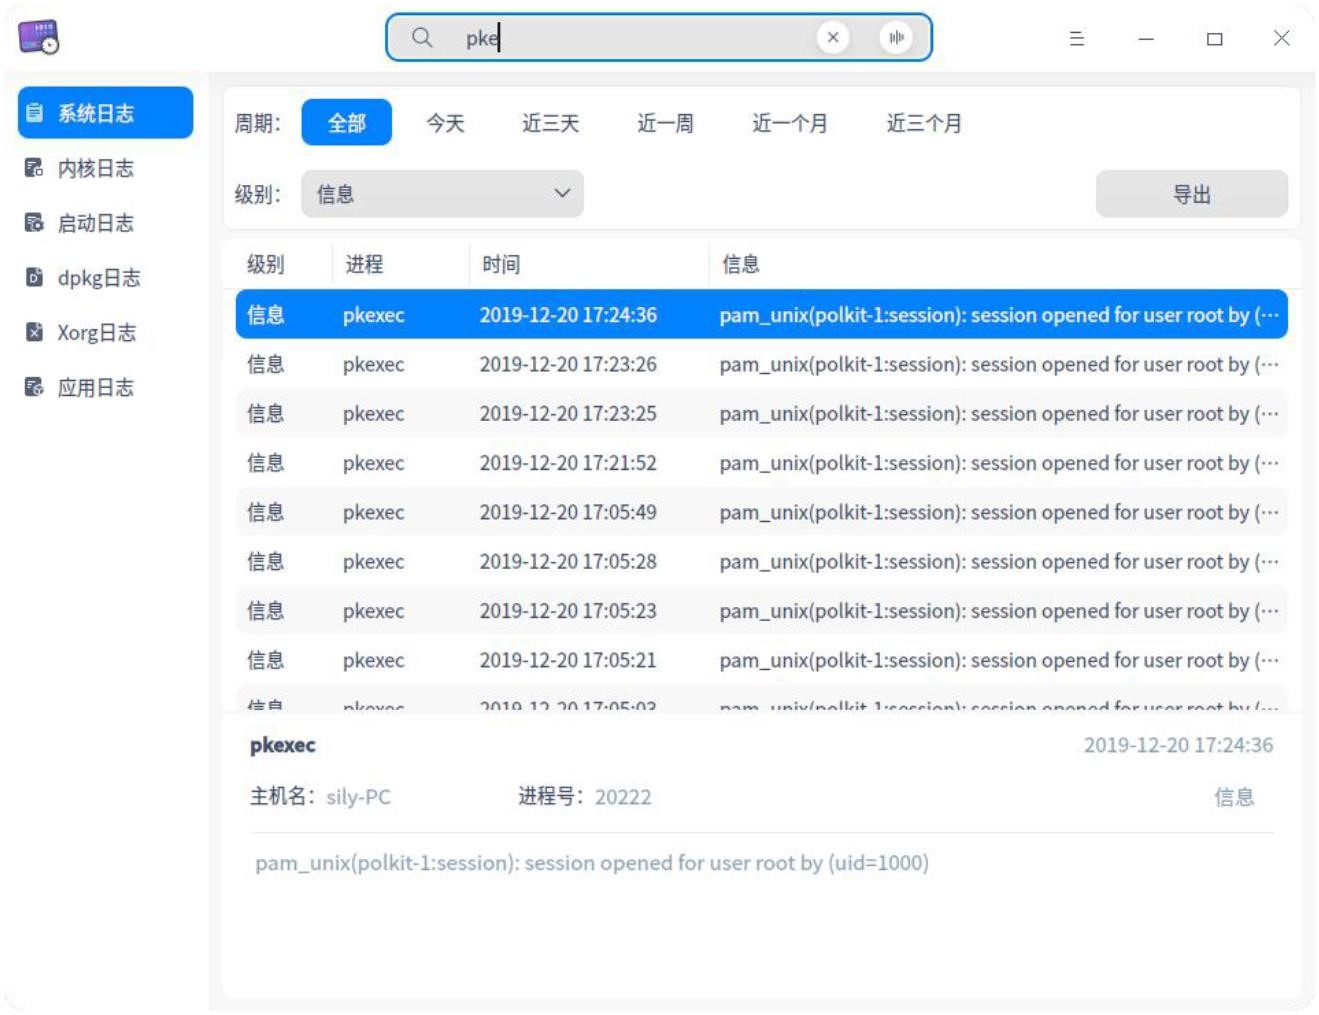Maximize the log viewer window

pos(1214,38)
